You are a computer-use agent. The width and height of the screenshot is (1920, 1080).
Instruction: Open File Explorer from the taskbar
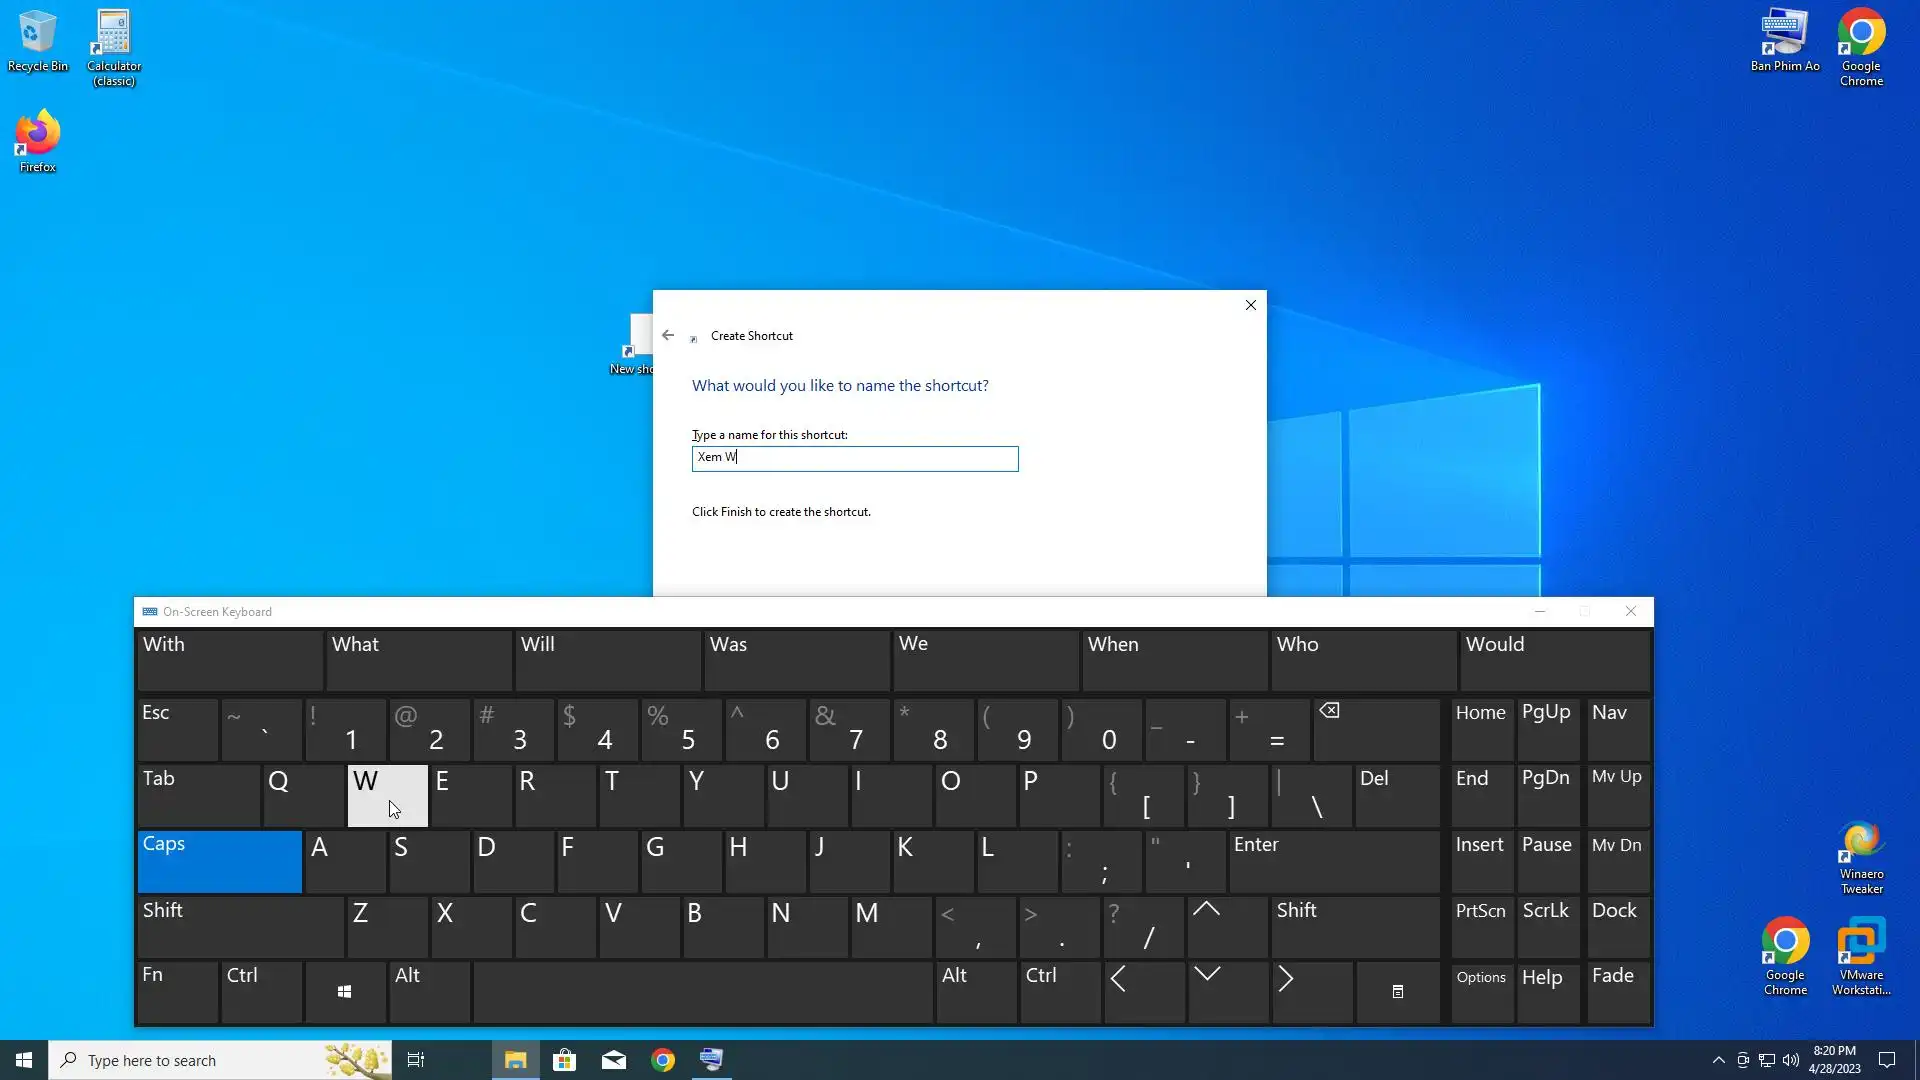515,1060
